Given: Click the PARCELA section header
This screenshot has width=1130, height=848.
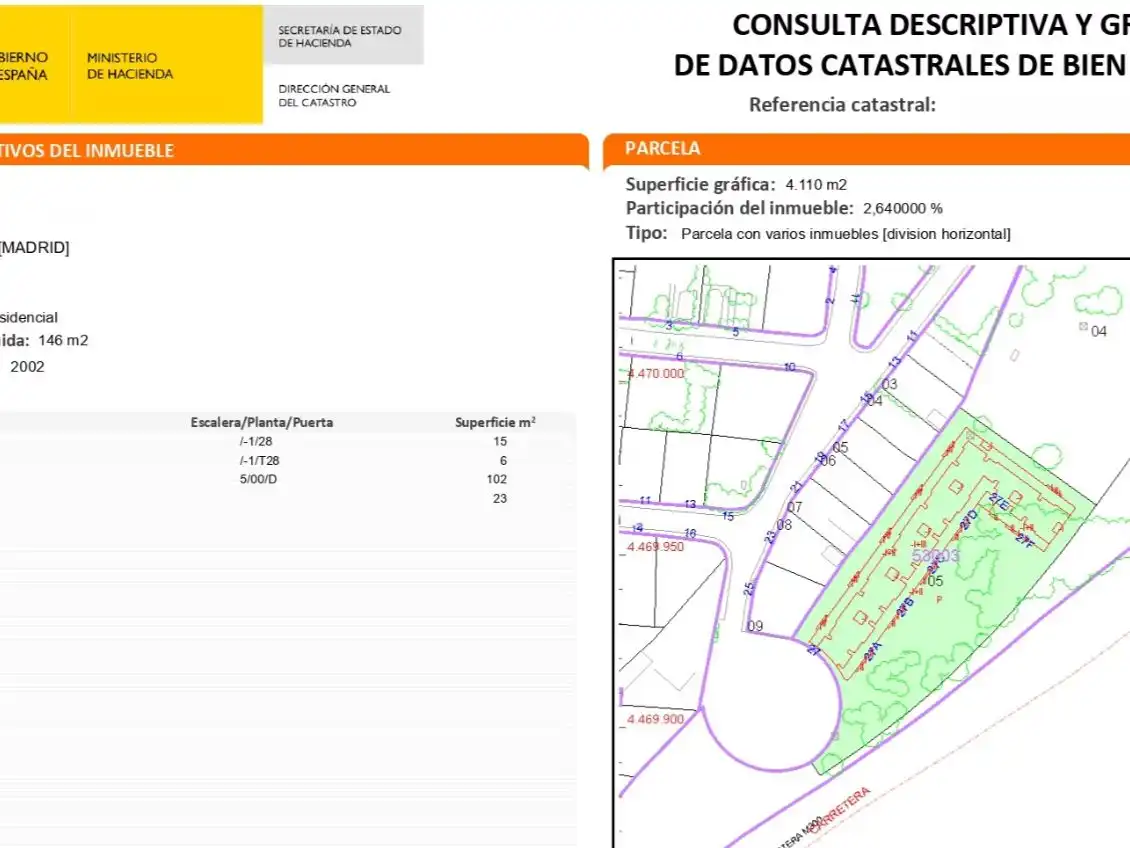Looking at the screenshot, I should point(662,148).
